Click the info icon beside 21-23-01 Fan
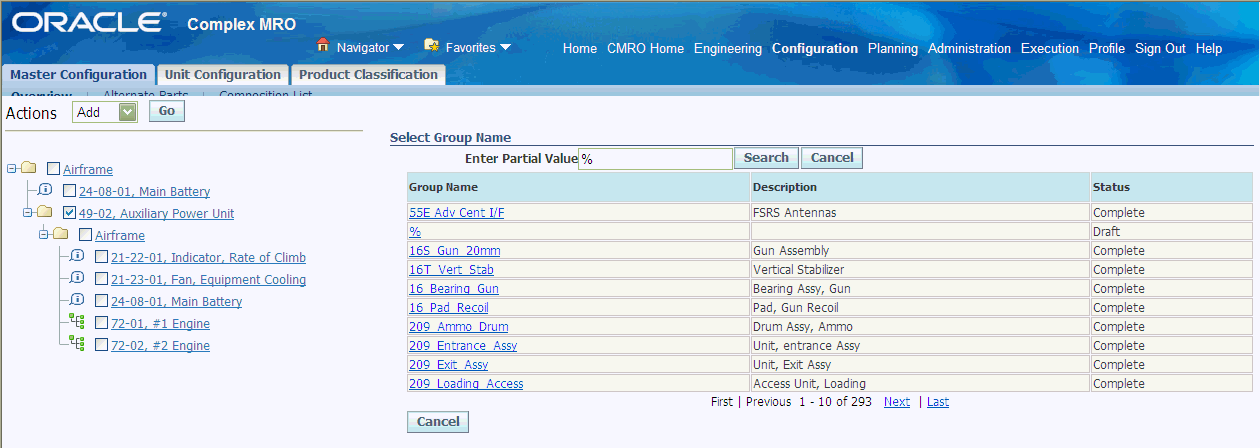Screen dimensions: 1260x448 point(78,278)
